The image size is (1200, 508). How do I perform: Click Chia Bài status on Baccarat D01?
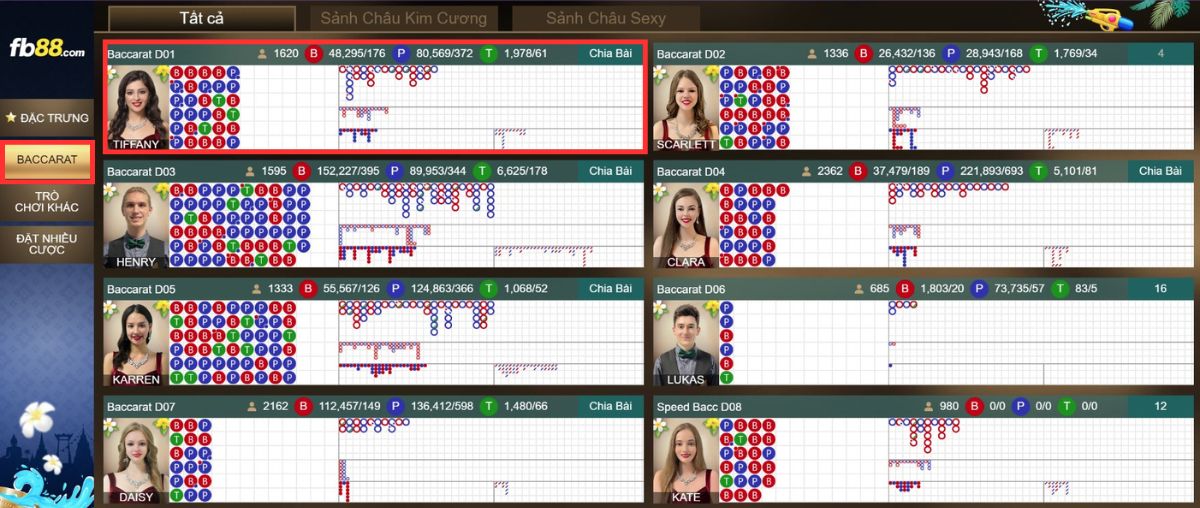tap(610, 54)
